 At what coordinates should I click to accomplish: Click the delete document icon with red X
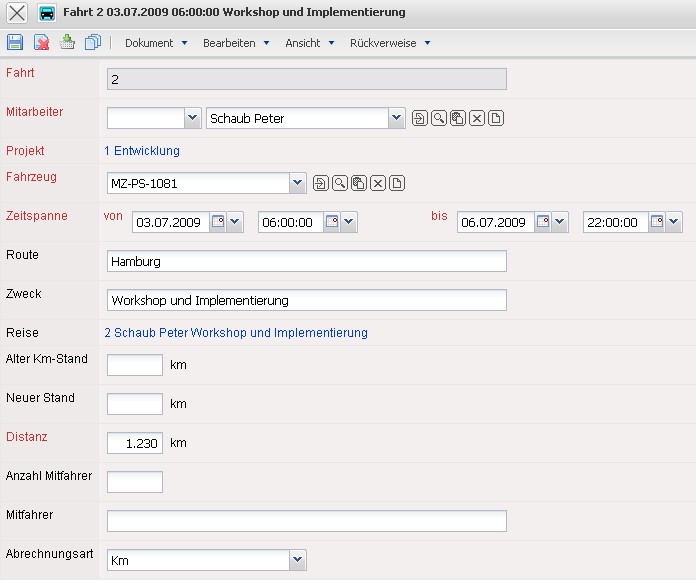click(42, 42)
